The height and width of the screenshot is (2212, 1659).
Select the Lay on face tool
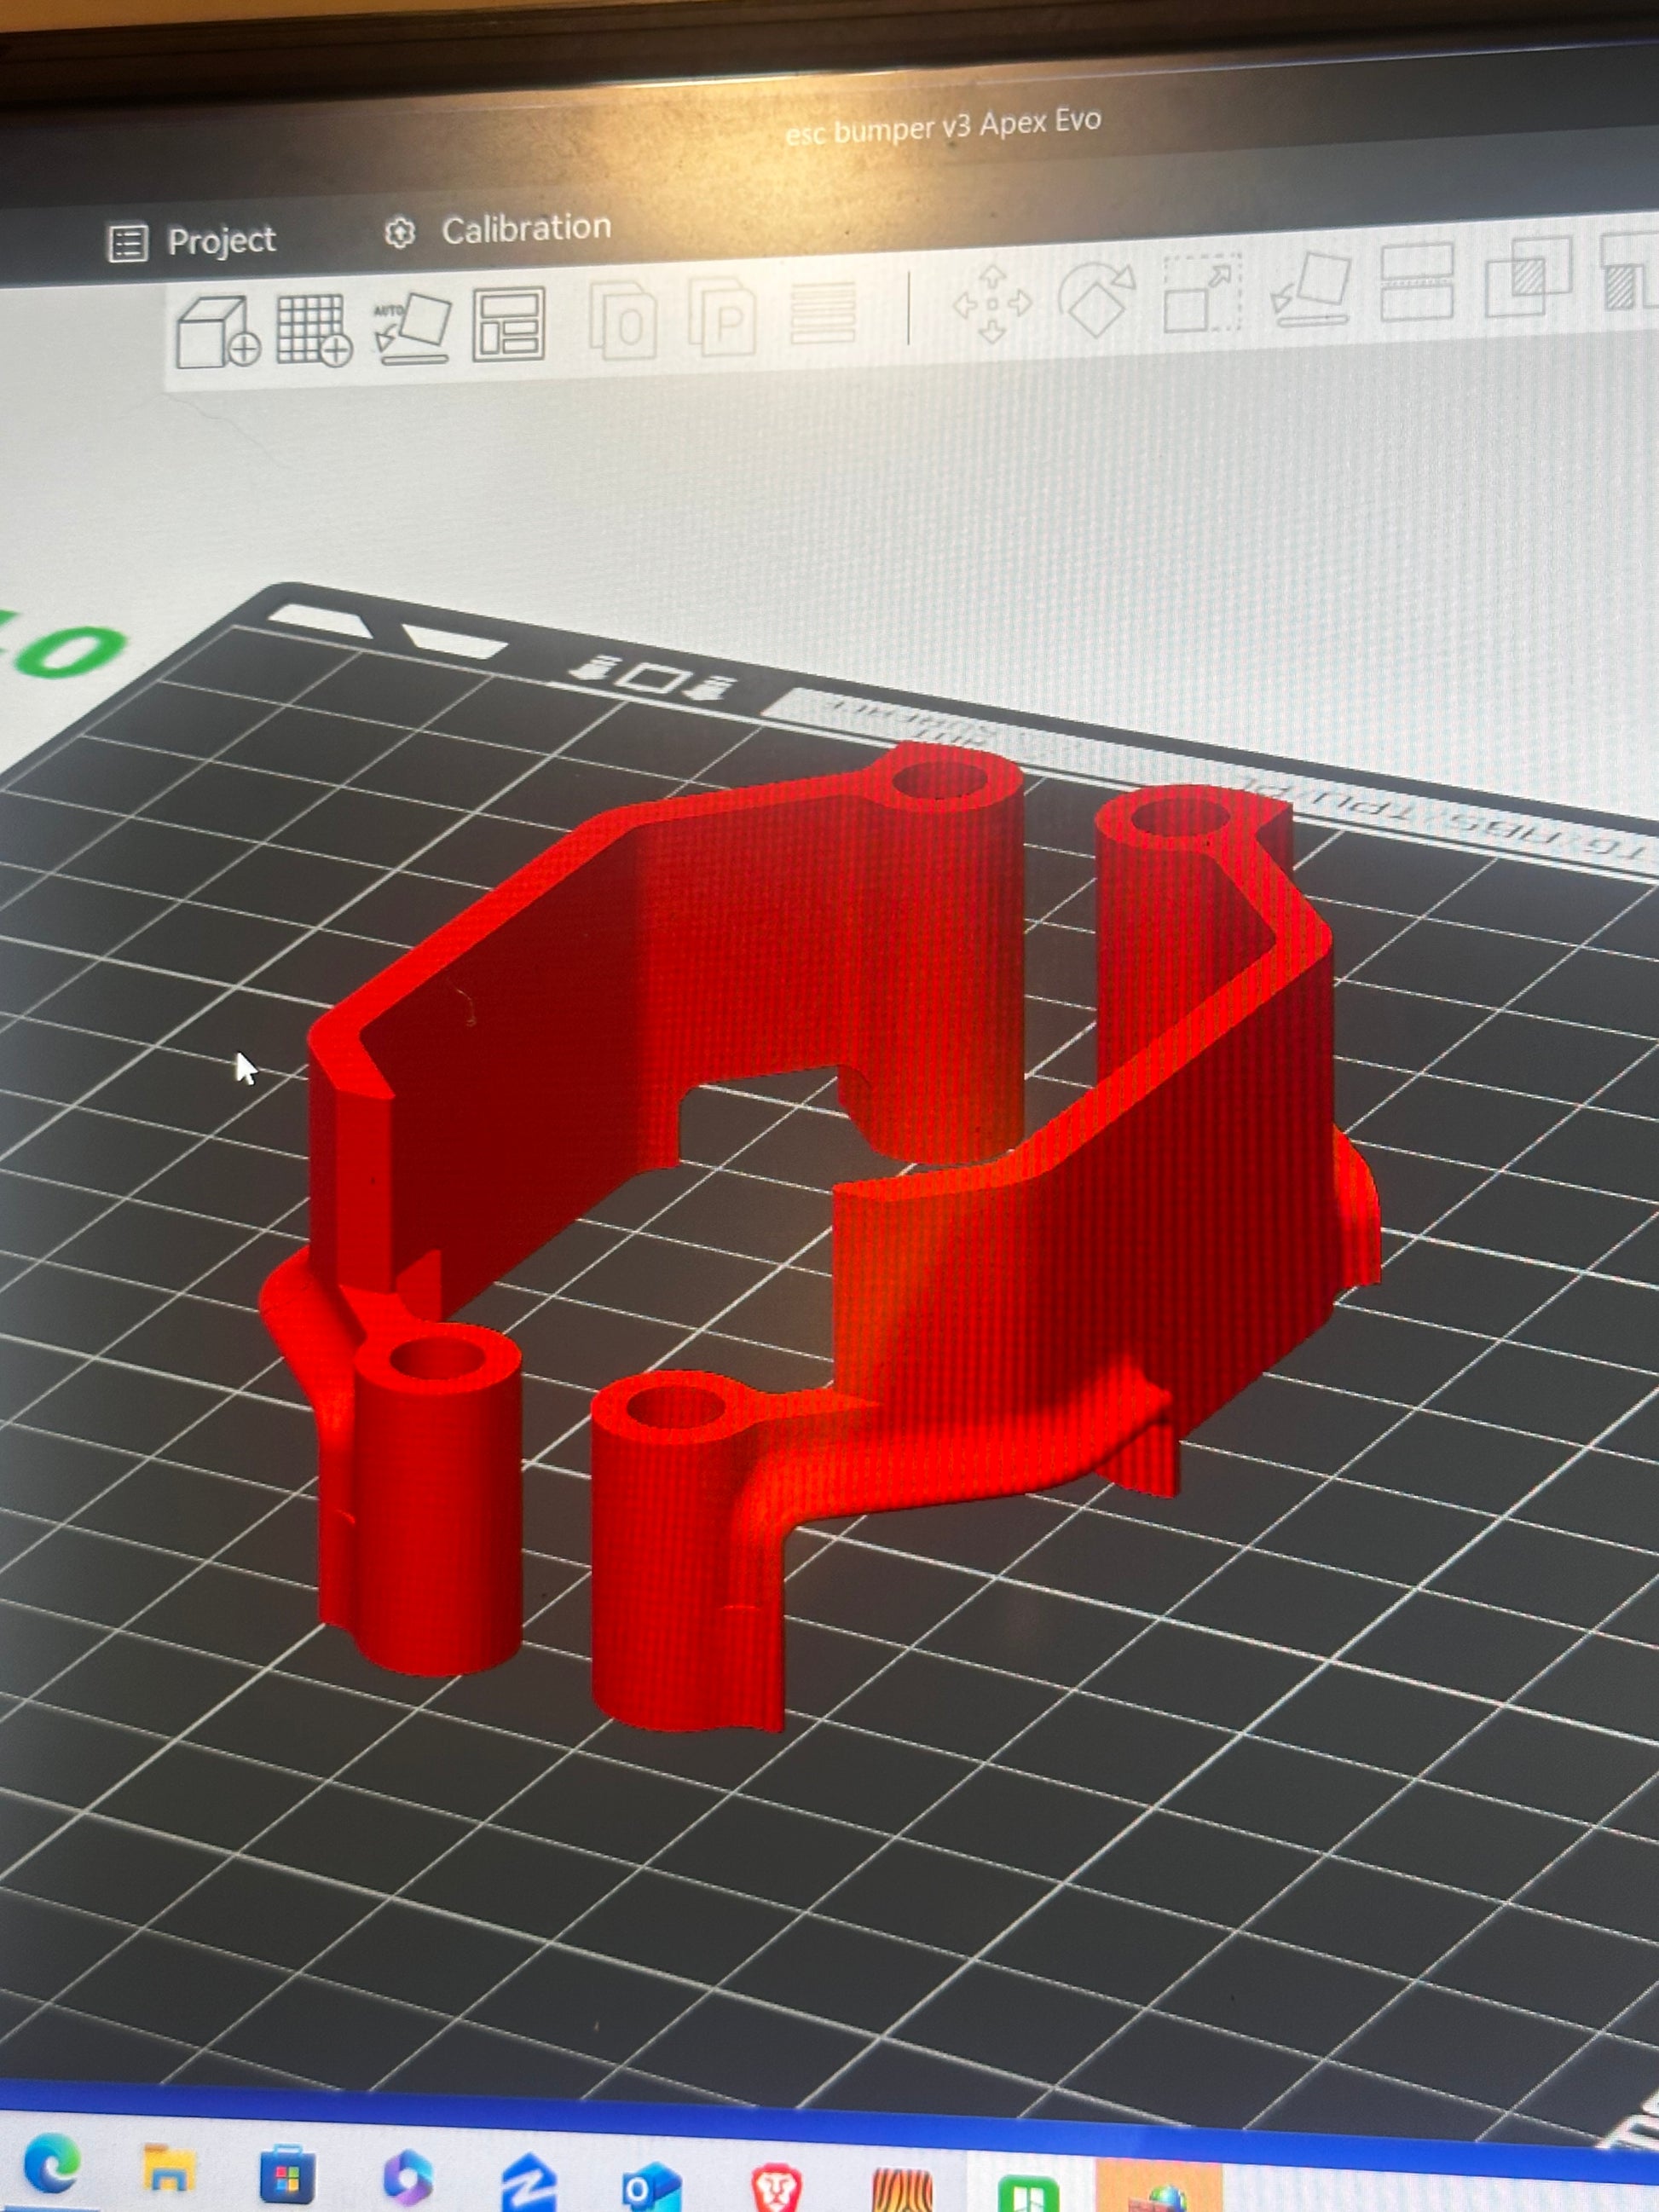tap(1311, 288)
